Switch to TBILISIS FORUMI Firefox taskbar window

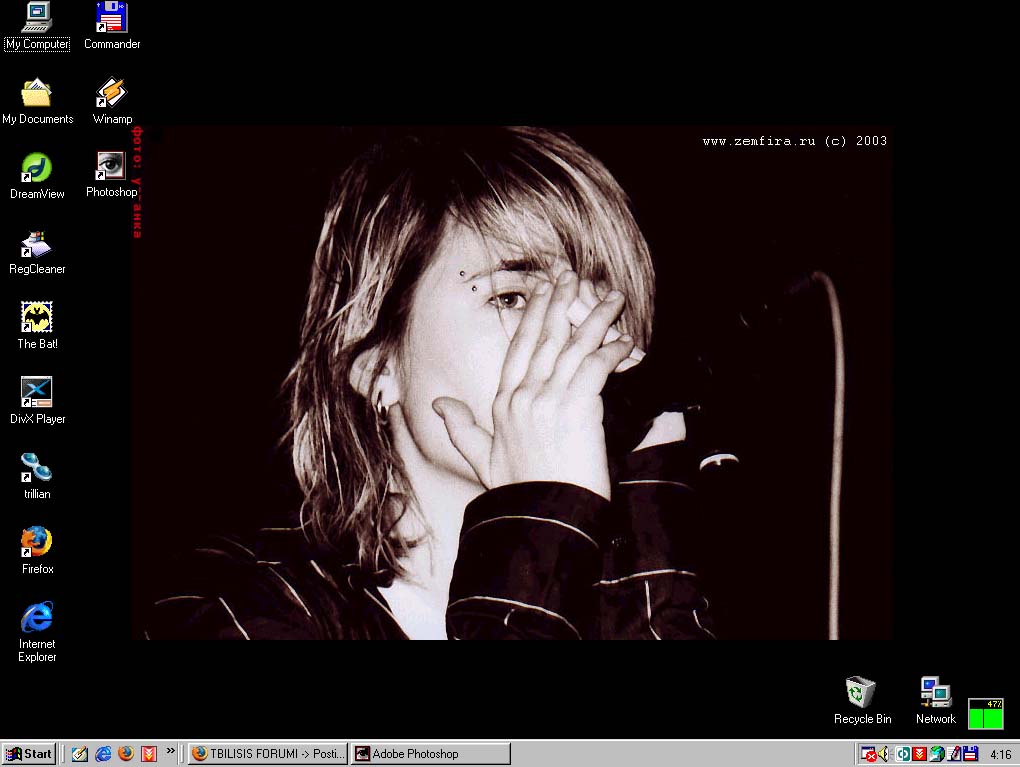[x=268, y=754]
